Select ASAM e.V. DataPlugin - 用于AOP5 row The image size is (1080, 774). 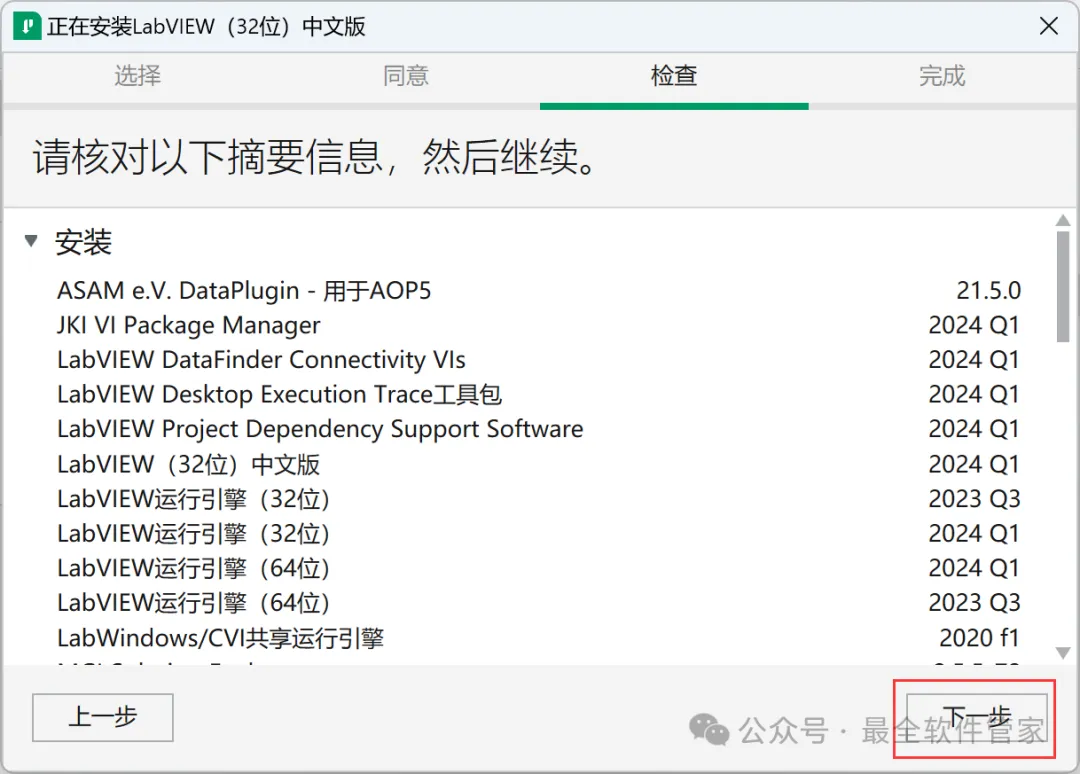point(539,291)
